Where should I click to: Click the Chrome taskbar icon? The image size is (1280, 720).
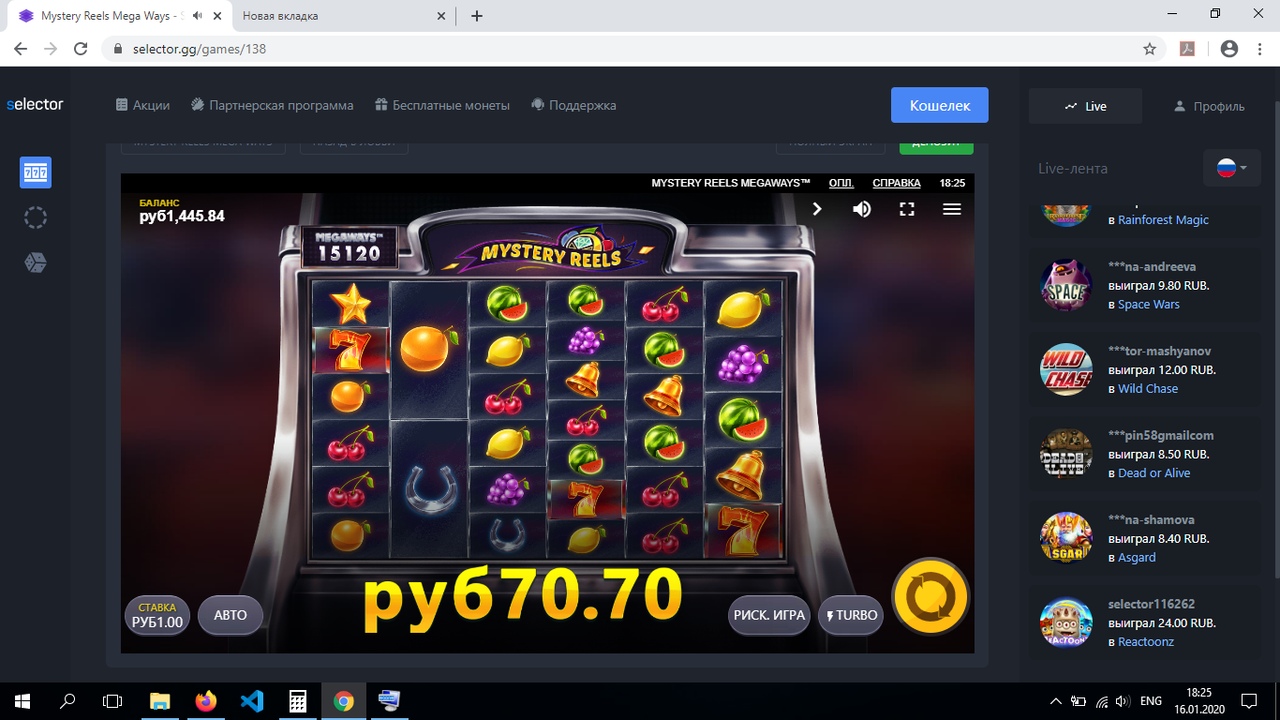[343, 701]
